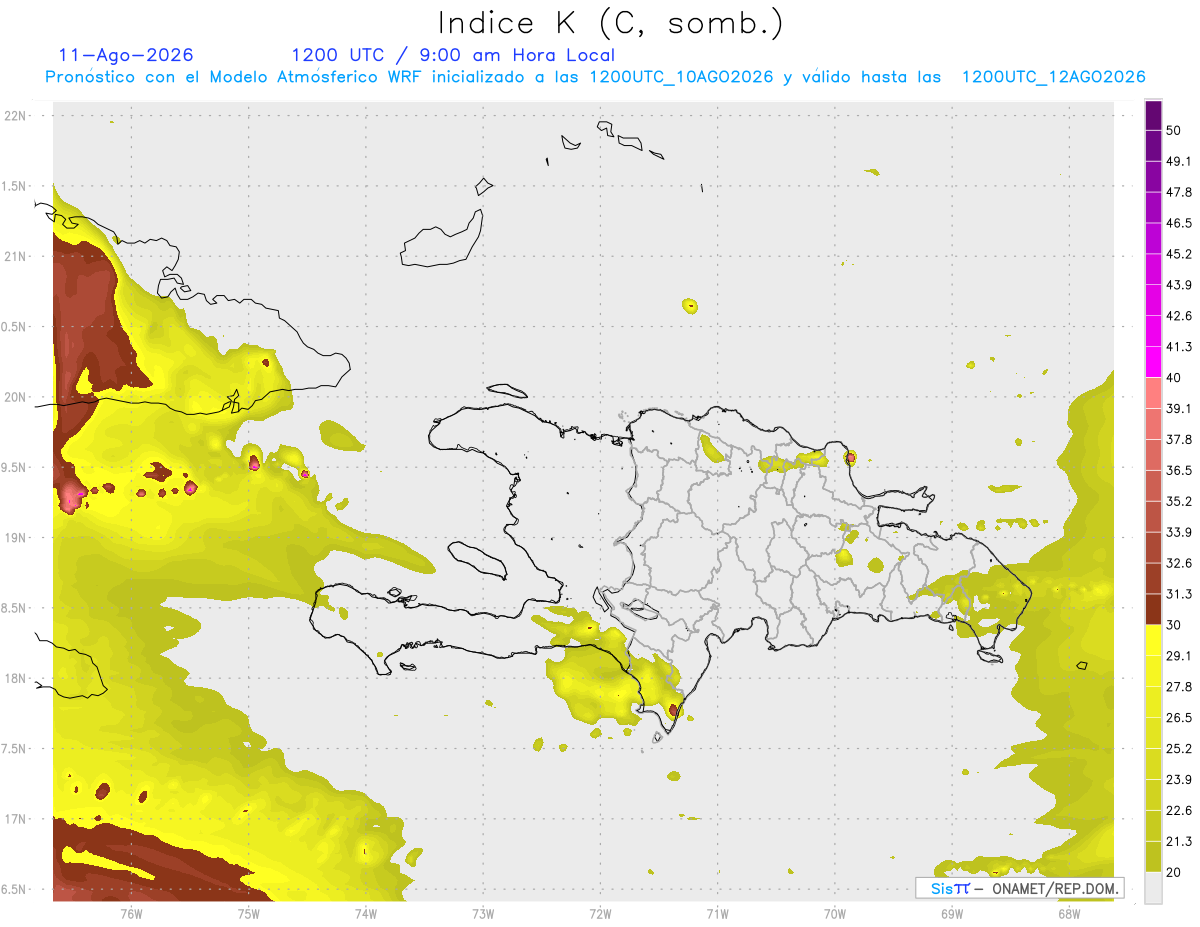Click the "17N" latitude label

click(17, 820)
